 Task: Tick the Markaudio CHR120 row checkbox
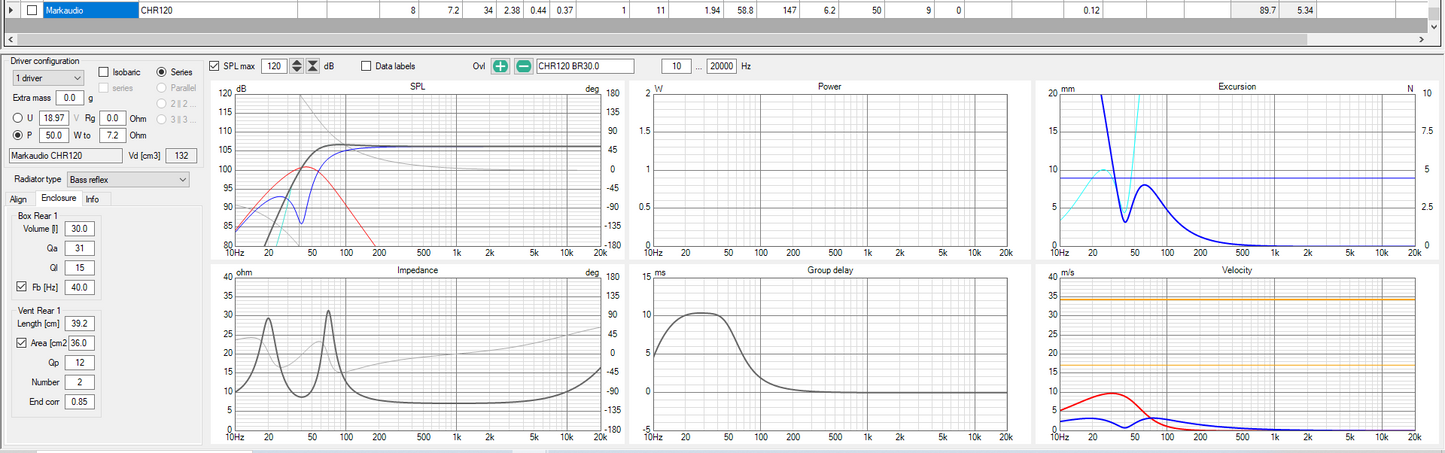pyautogui.click(x=33, y=10)
